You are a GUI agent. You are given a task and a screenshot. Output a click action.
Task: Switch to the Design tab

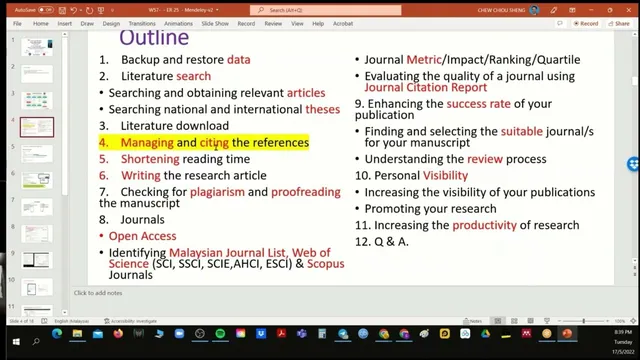[111, 24]
